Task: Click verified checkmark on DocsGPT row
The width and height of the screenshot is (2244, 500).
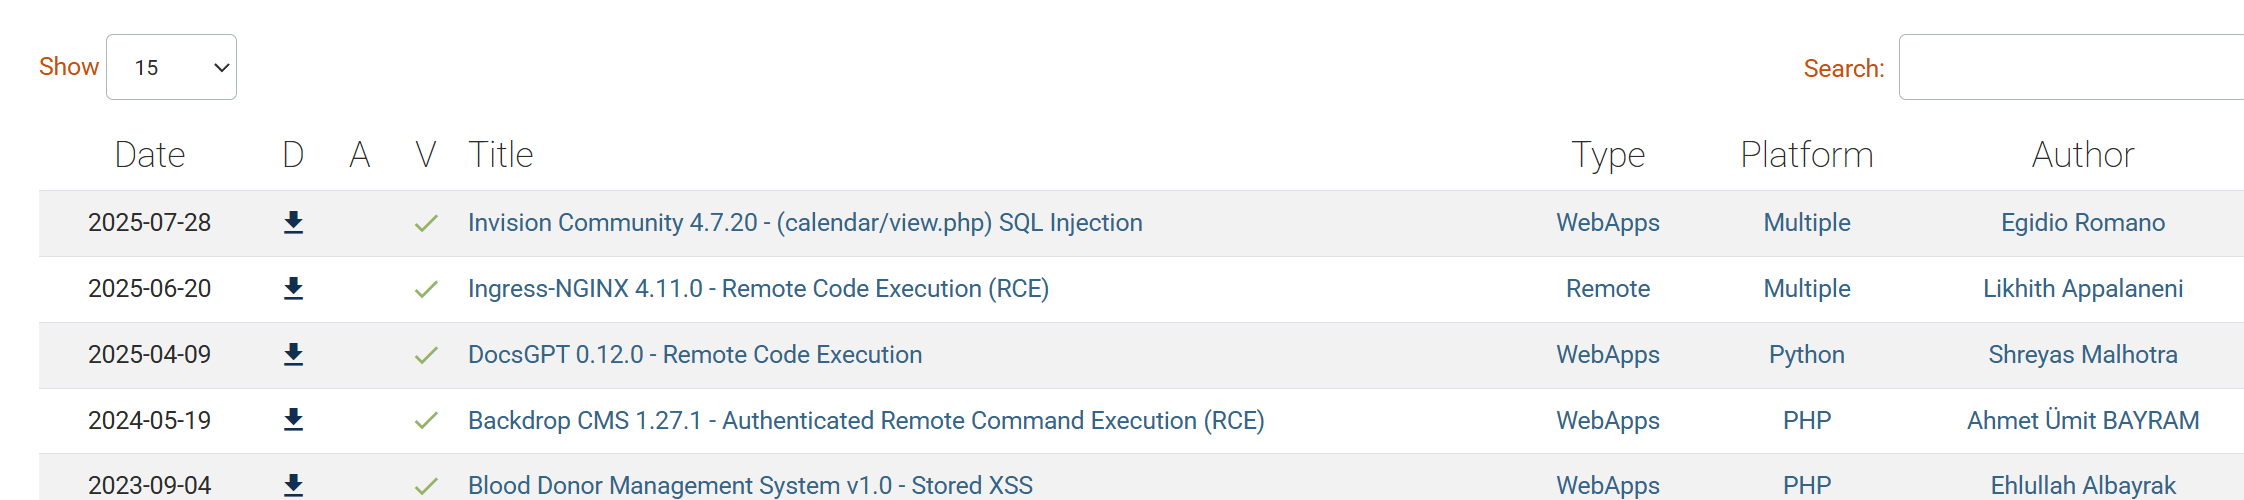Action: point(426,355)
